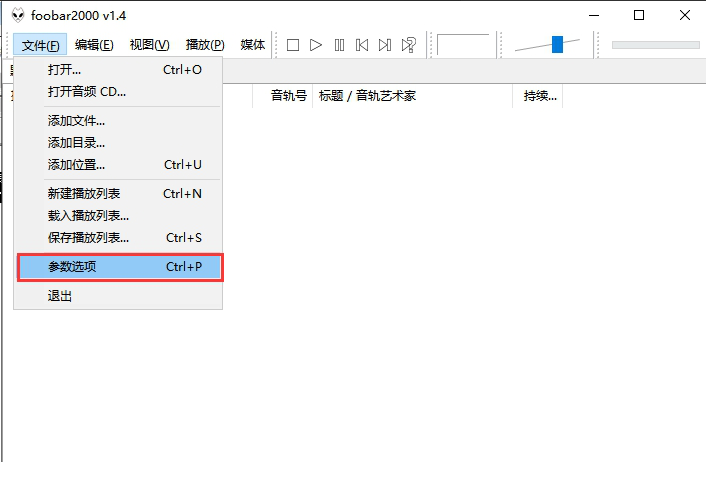Choose 添加目录... menu entry

tap(119, 143)
